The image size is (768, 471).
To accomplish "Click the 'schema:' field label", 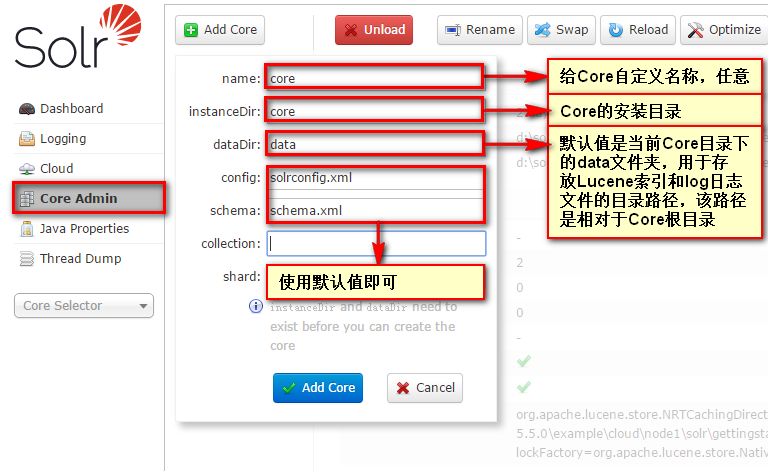I will click(236, 211).
